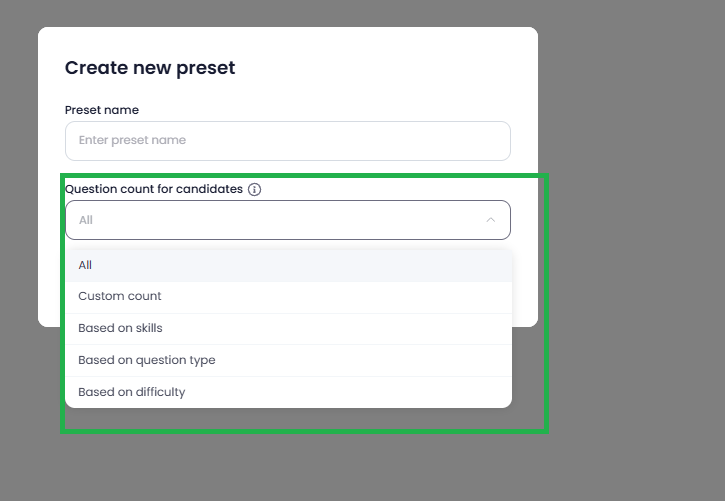Select the highlighted "All" option in list

tap(288, 265)
